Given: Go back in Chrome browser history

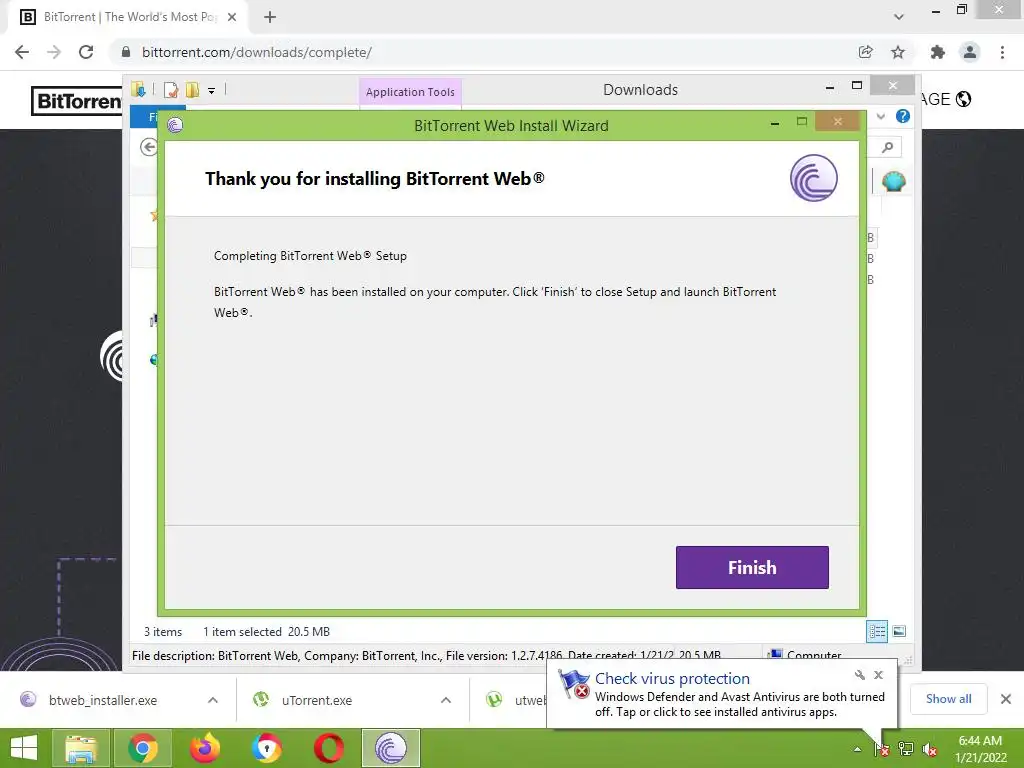Looking at the screenshot, I should [22, 52].
